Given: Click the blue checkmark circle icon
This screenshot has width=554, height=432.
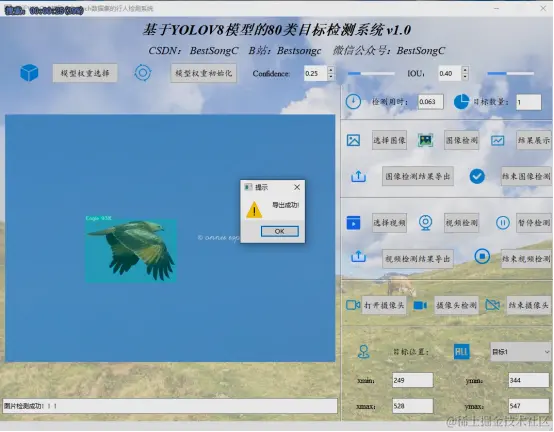Looking at the screenshot, I should tap(477, 176).
